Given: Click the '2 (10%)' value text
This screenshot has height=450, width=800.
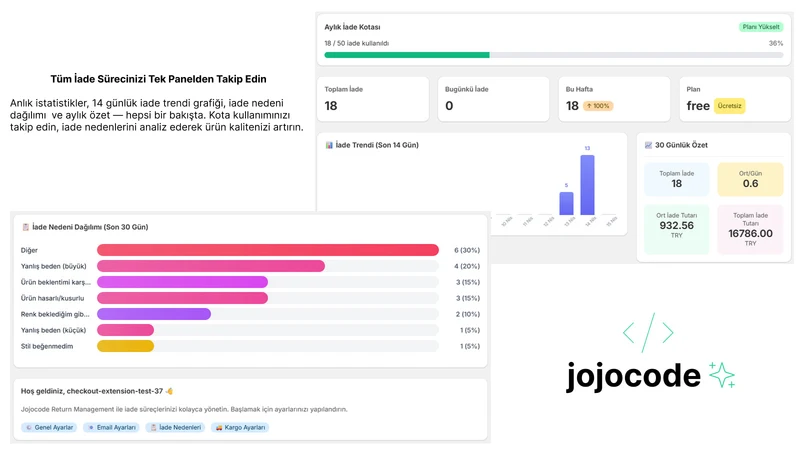Looking at the screenshot, I should coord(468,314).
